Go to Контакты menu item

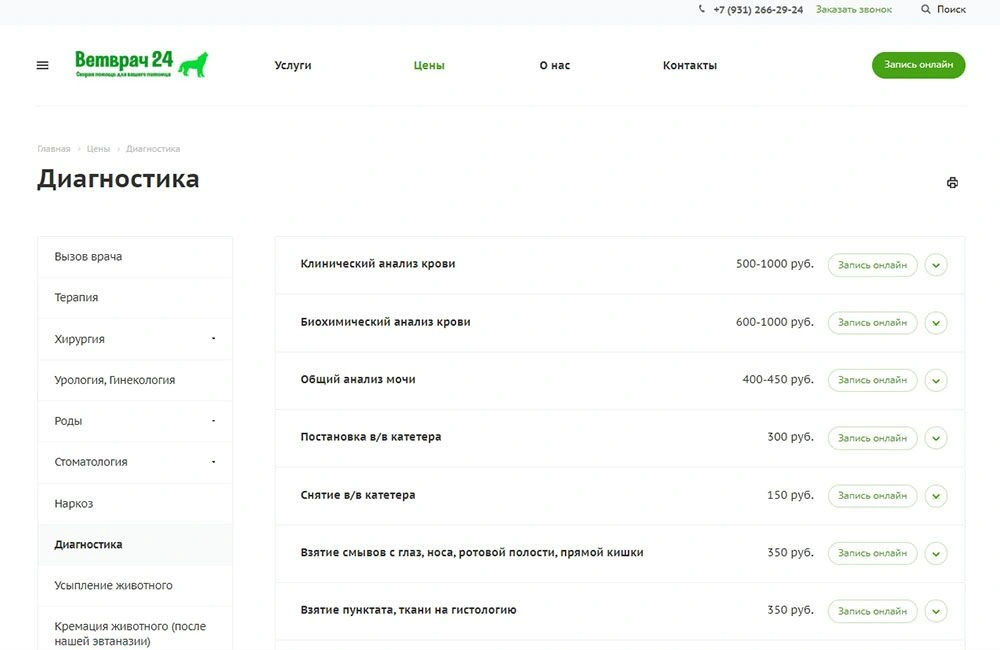coord(689,66)
